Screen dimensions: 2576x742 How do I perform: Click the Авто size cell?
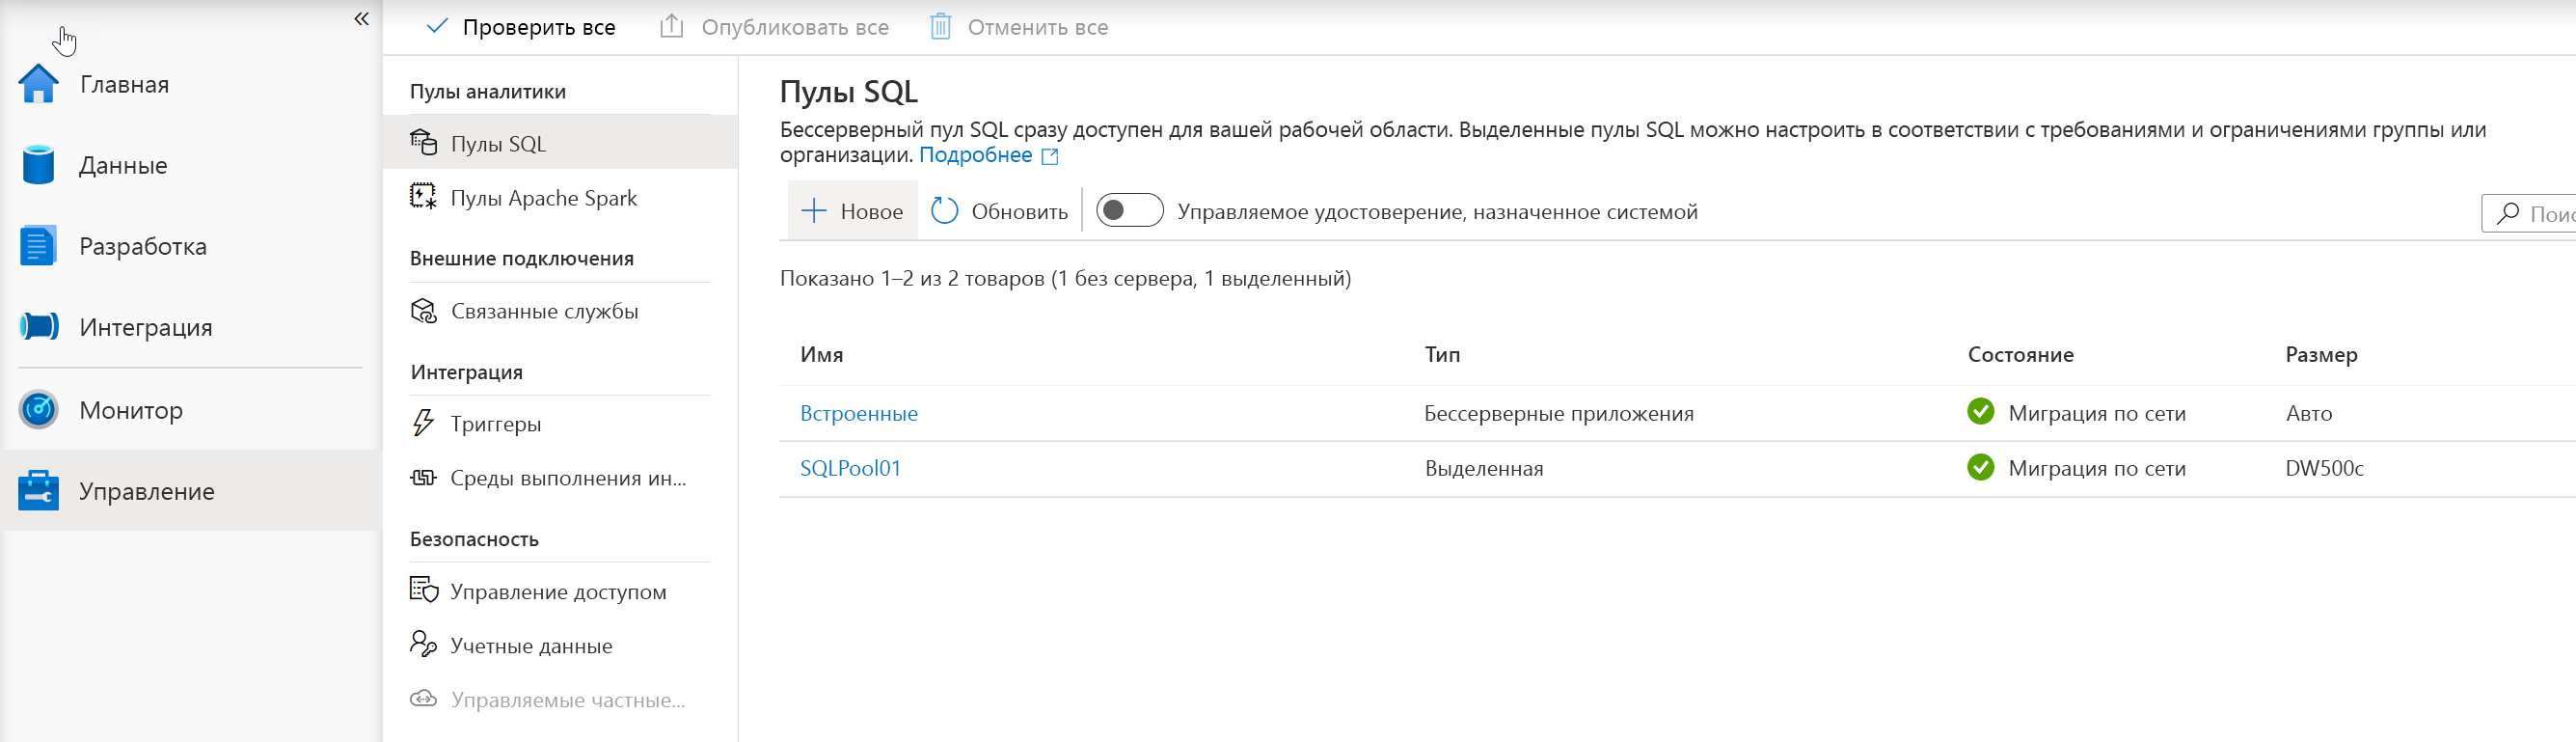click(x=2308, y=414)
